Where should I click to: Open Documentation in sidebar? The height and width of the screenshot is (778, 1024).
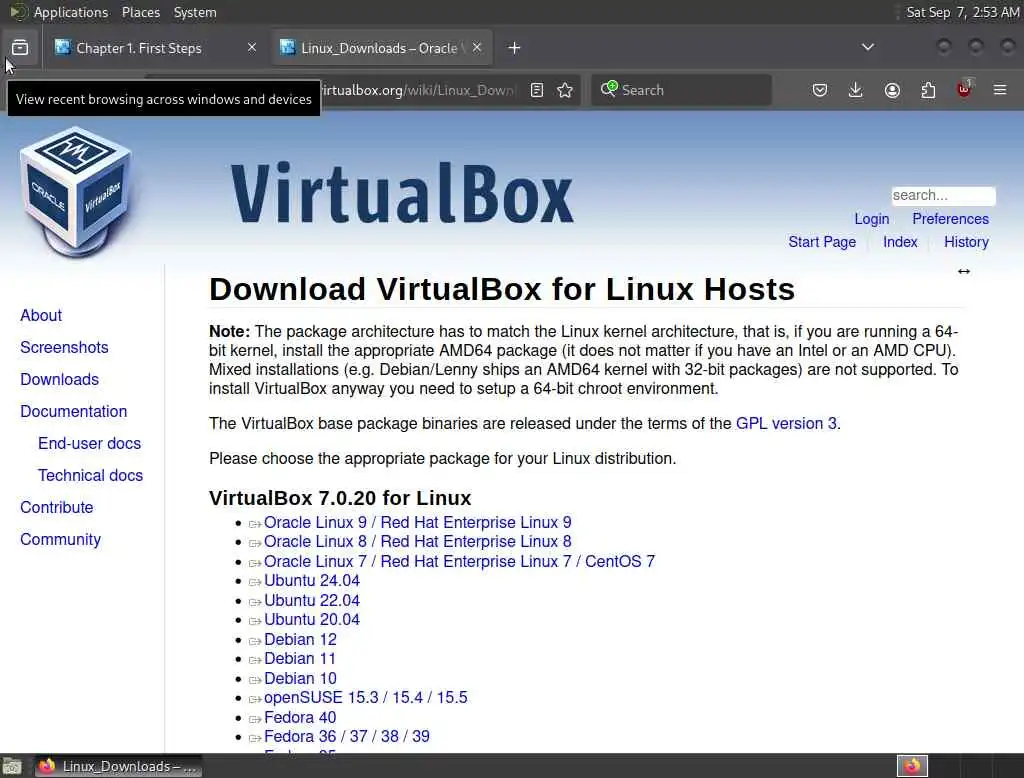(x=74, y=411)
